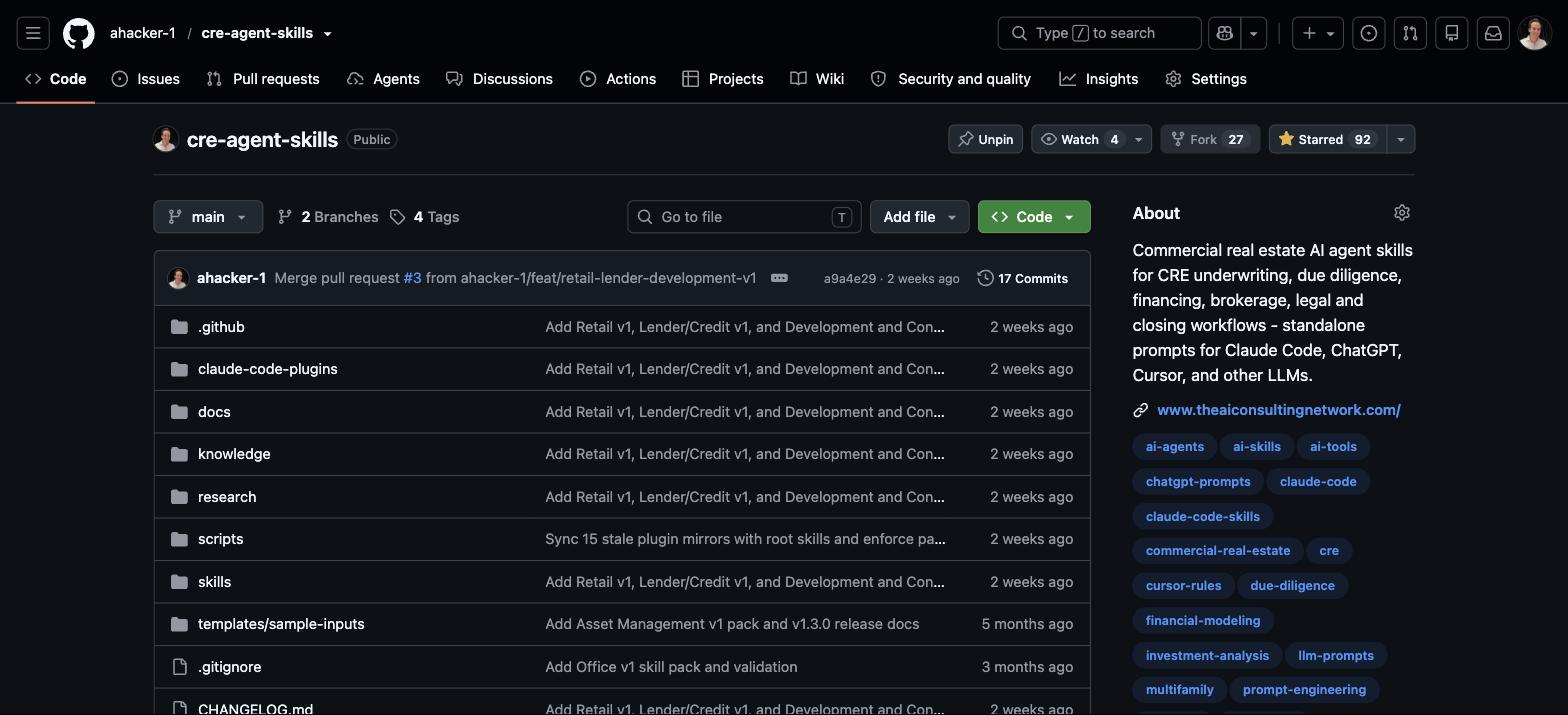Open the Wiki tab
The height and width of the screenshot is (715, 1568).
click(x=817, y=79)
